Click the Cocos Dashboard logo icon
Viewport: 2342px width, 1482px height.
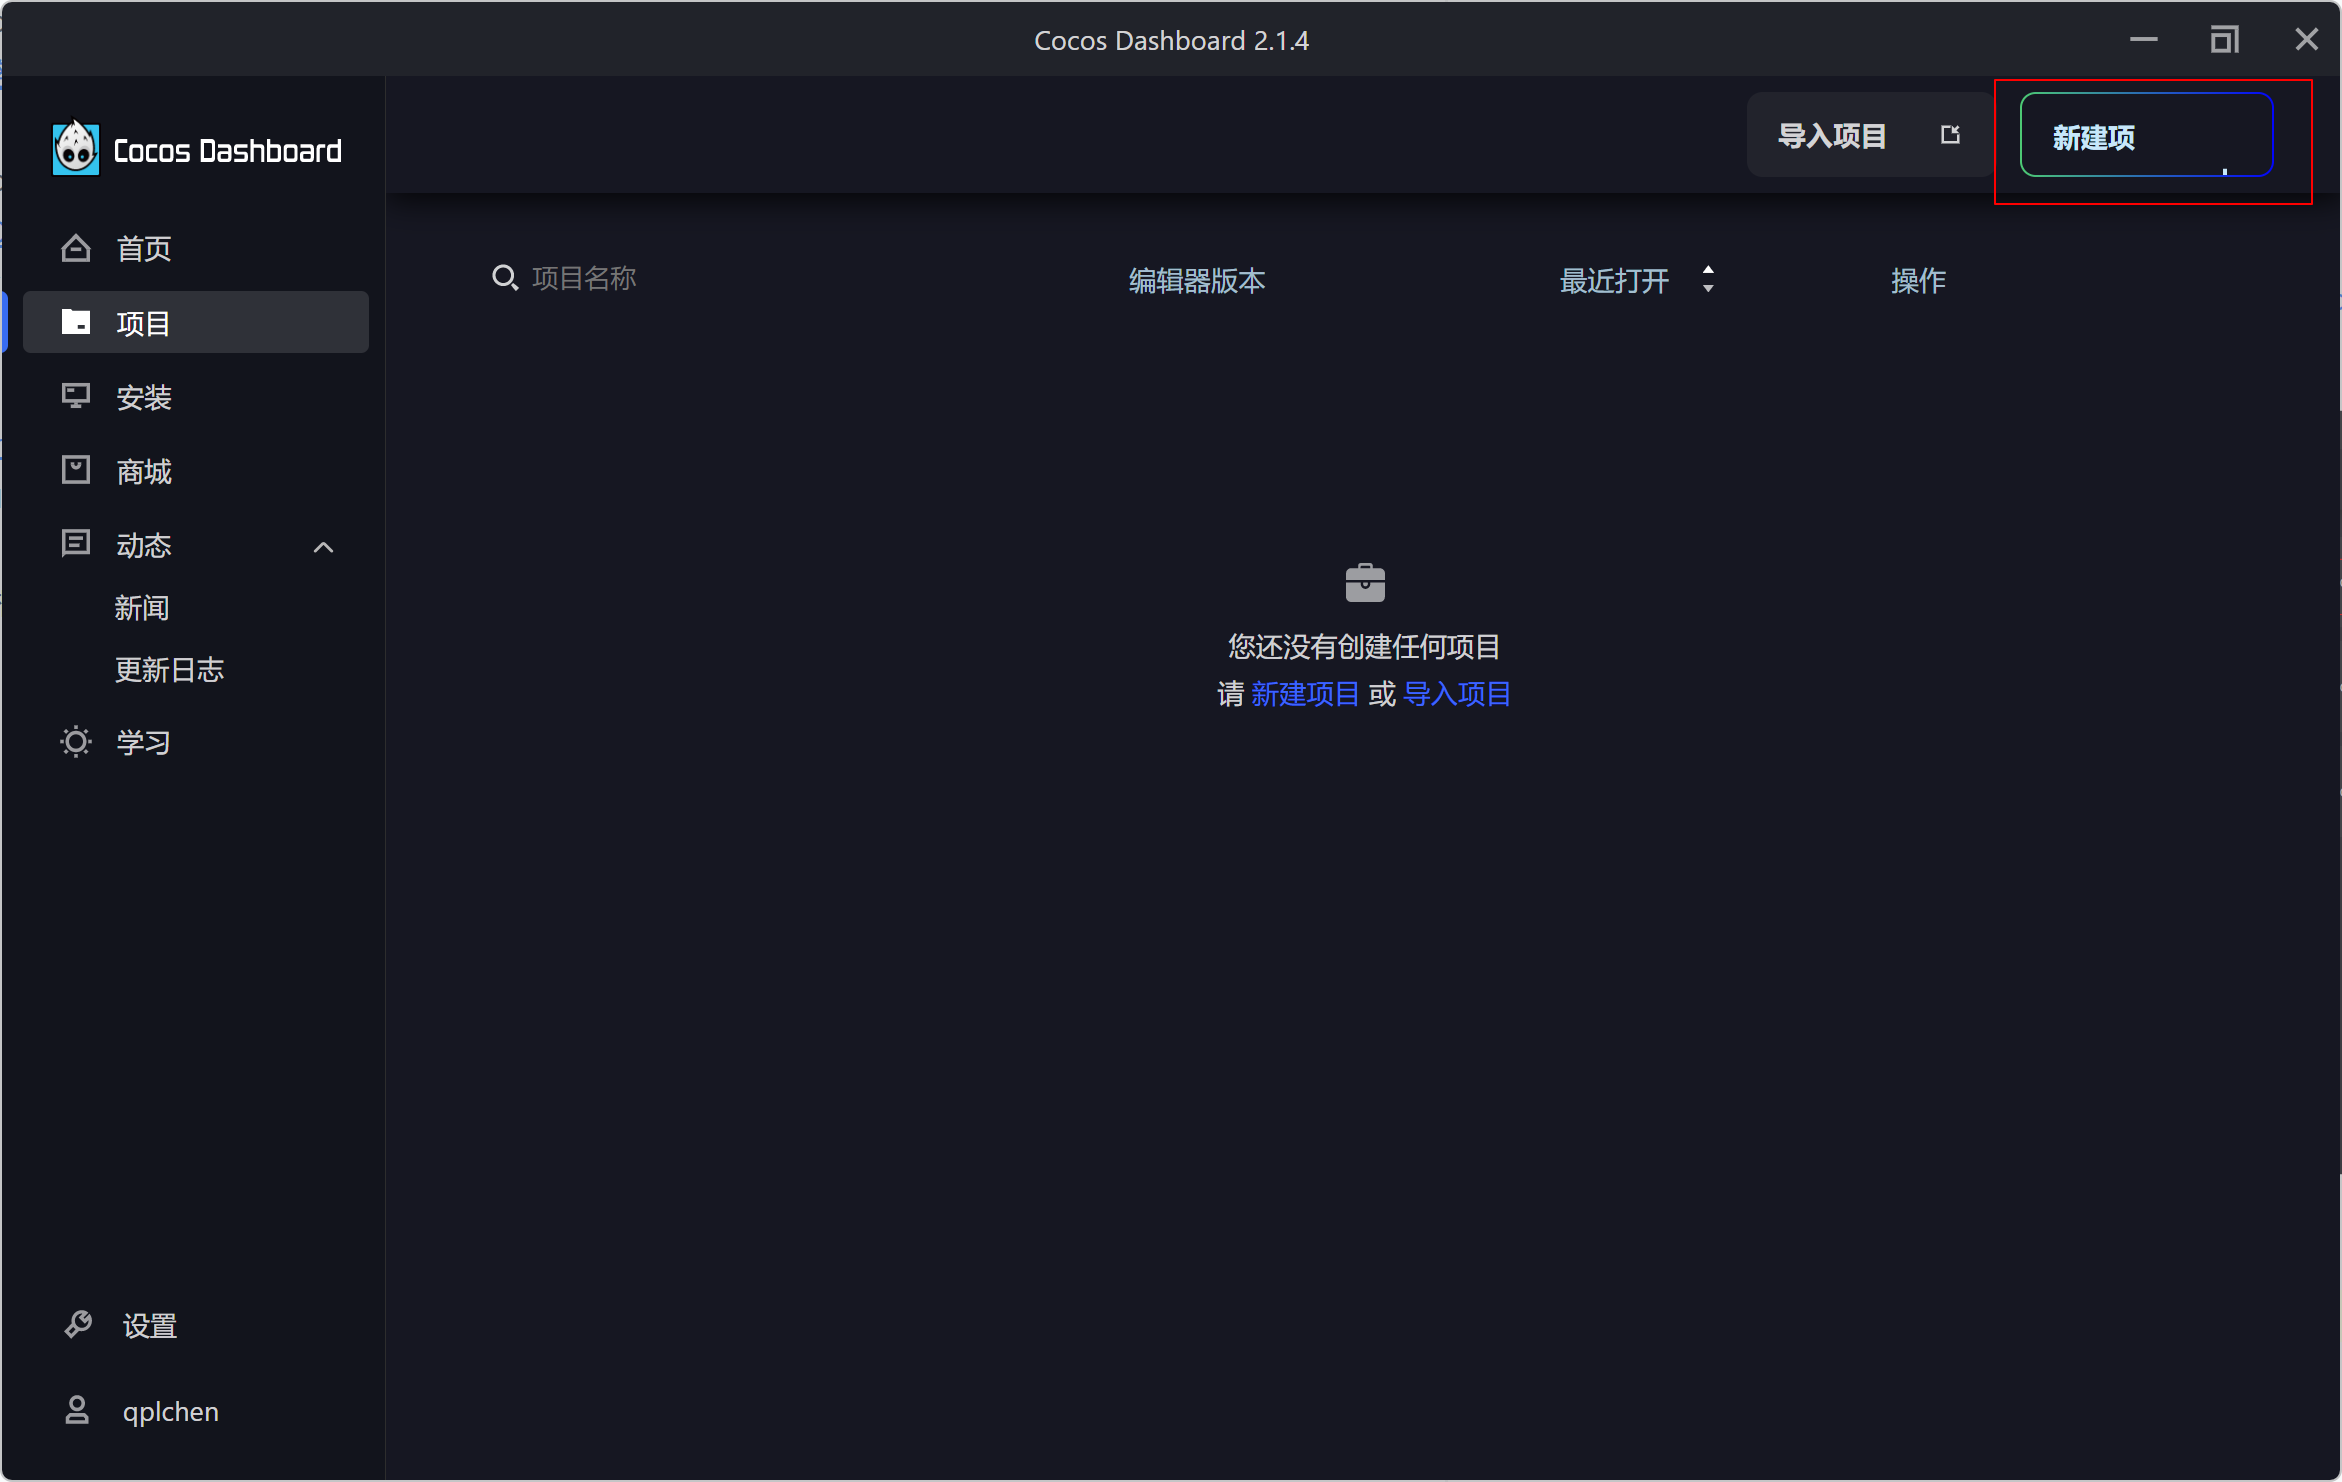[x=76, y=149]
